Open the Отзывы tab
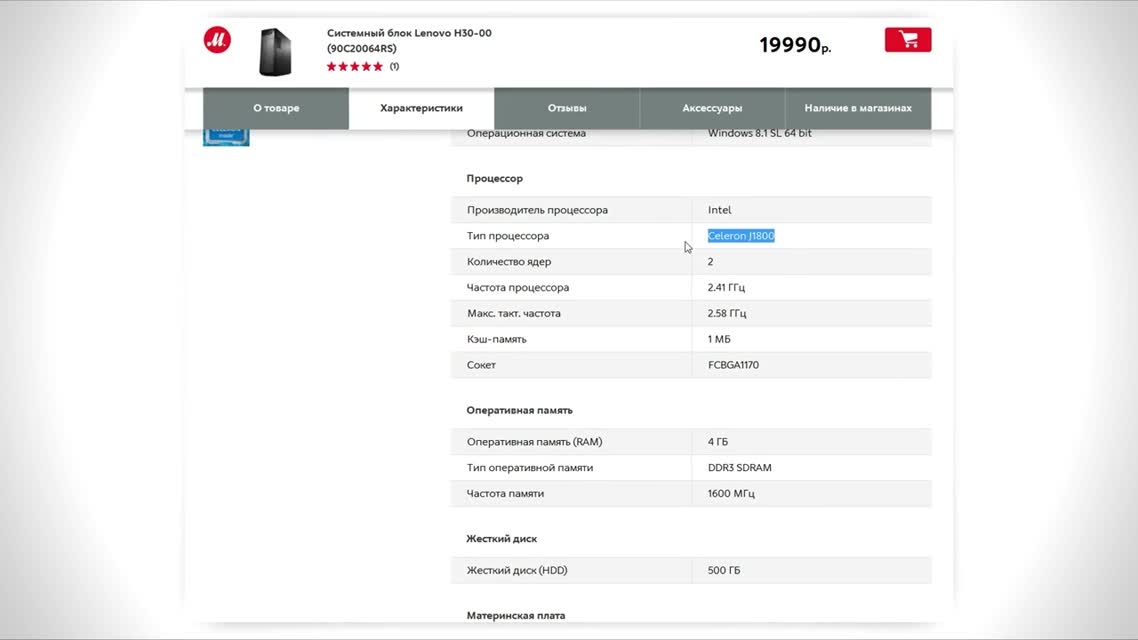Screen dimensions: 1138x640 point(567,108)
